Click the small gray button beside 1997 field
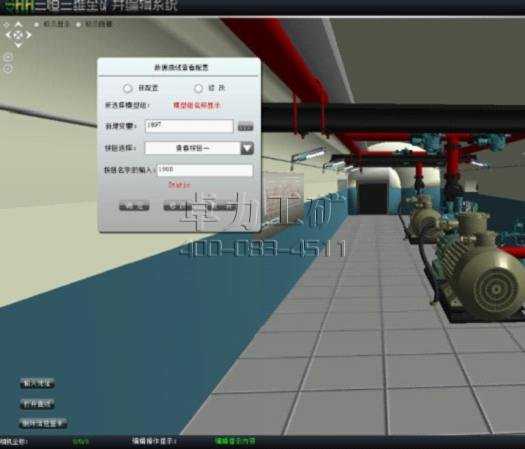The height and width of the screenshot is (449, 525). pos(245,127)
